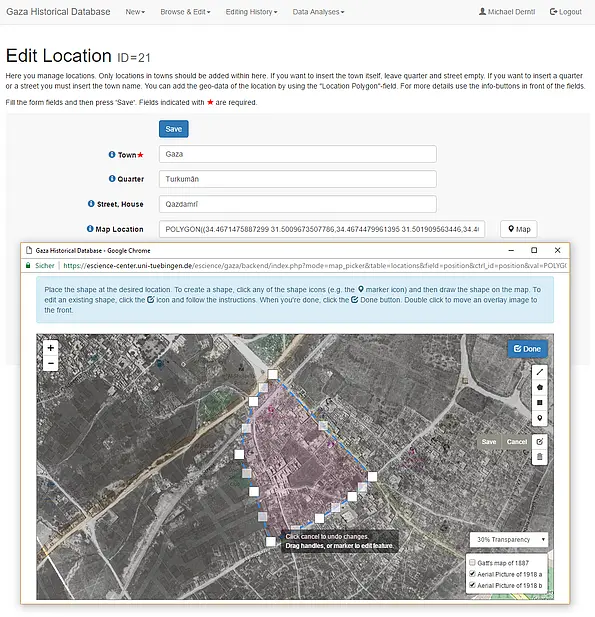Click the edit layers icon
The height and width of the screenshot is (617, 595).
tap(540, 442)
